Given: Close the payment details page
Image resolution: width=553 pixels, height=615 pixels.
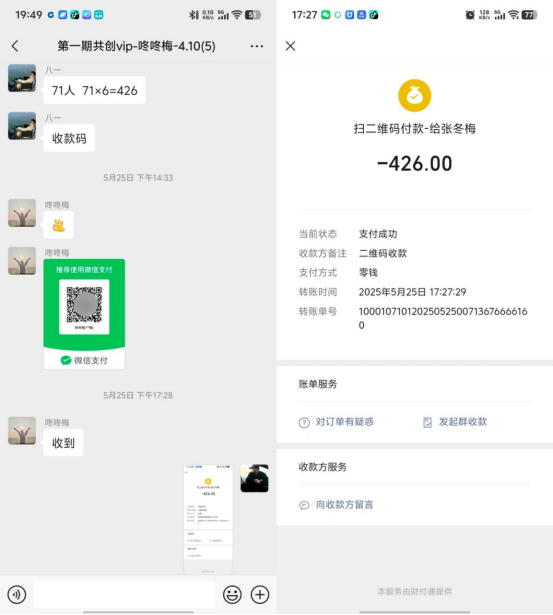Looking at the screenshot, I should point(291,46).
